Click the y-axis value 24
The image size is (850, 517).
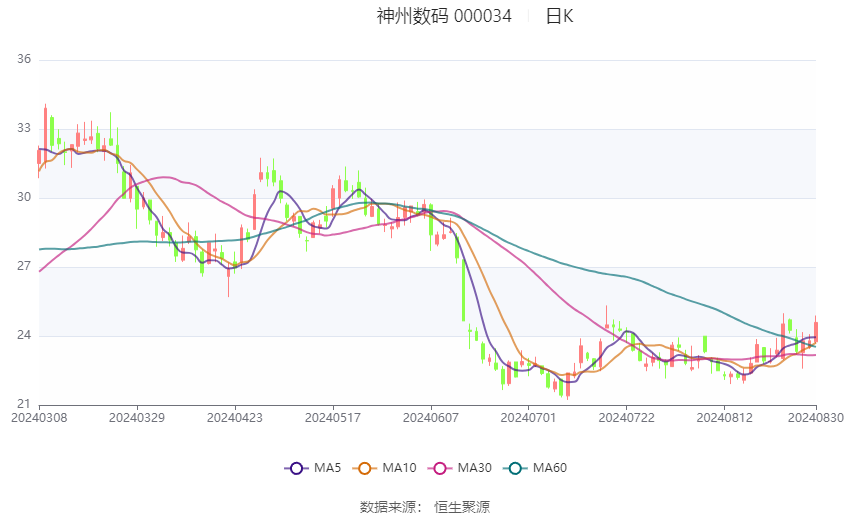click(24, 335)
